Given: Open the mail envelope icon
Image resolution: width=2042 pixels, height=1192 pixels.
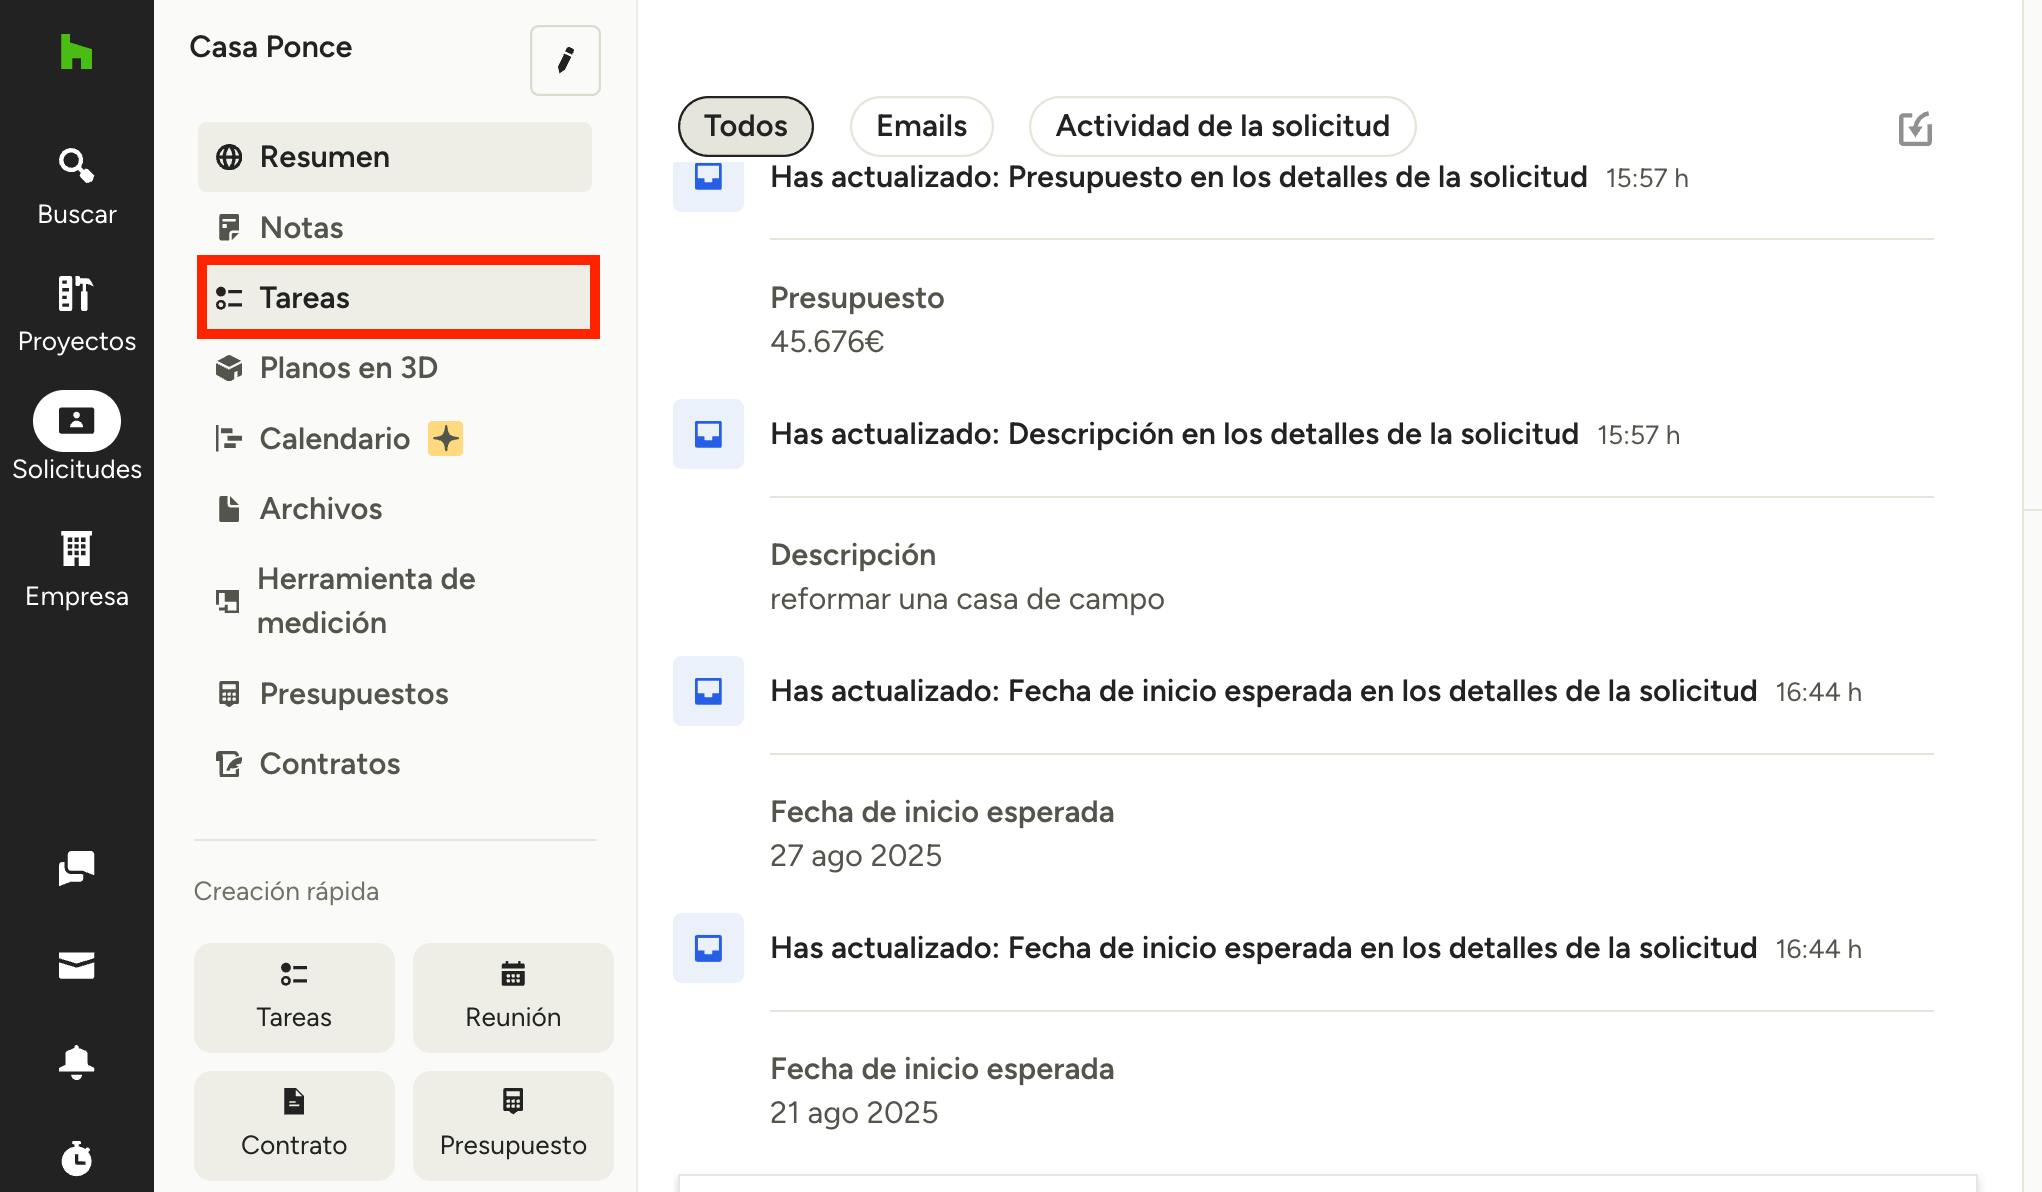Looking at the screenshot, I should click(76, 965).
